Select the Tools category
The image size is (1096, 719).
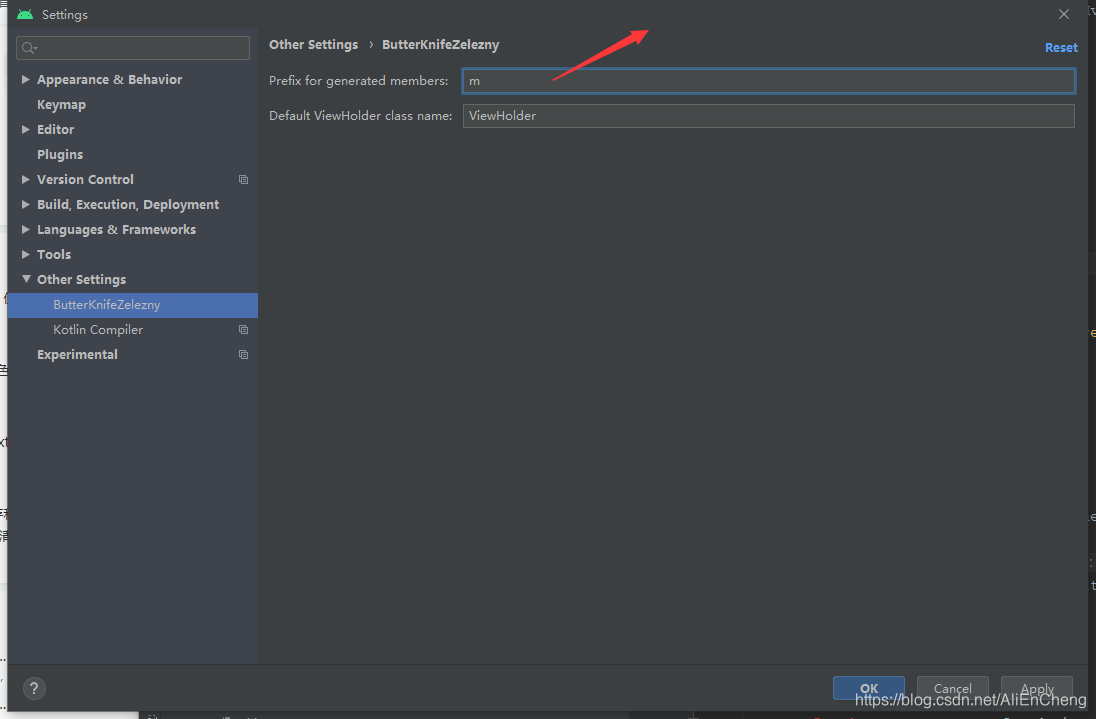54,254
